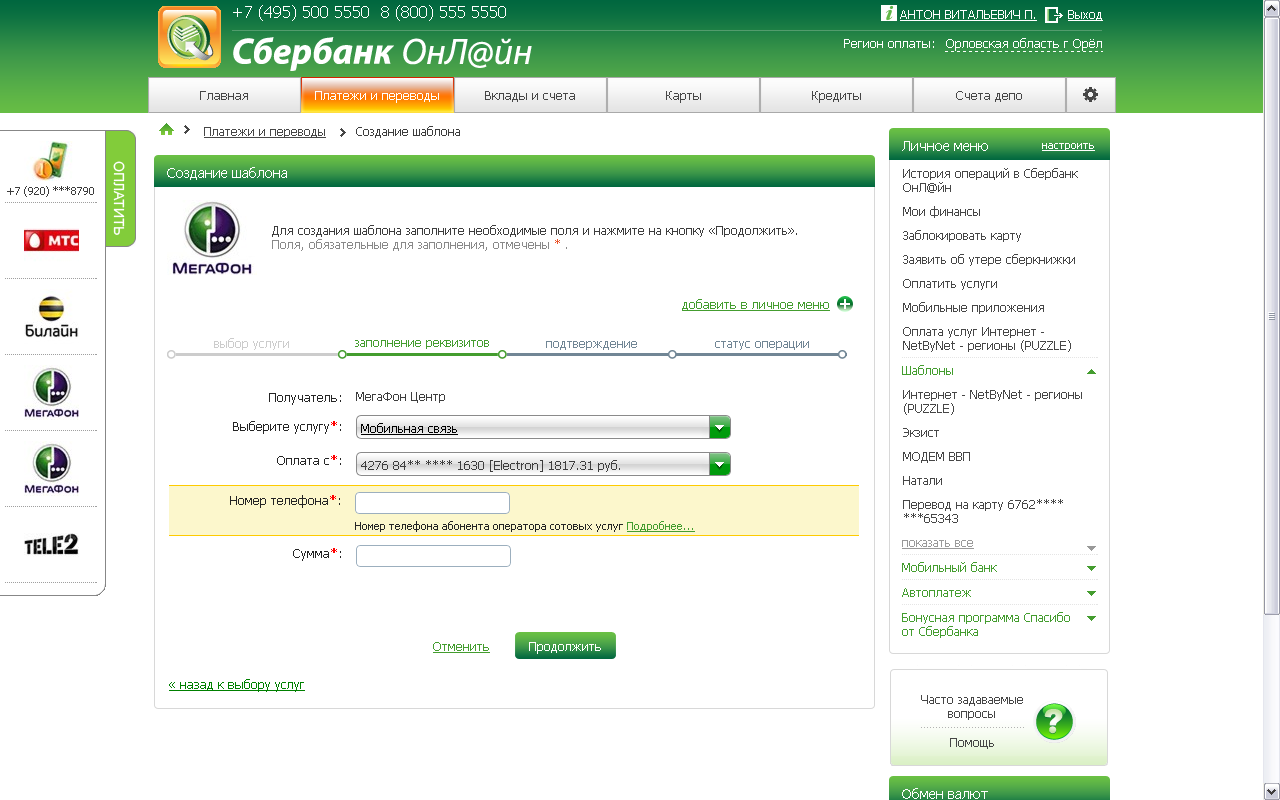
Task: Open the Платежи и переводы tab
Action: tap(377, 95)
